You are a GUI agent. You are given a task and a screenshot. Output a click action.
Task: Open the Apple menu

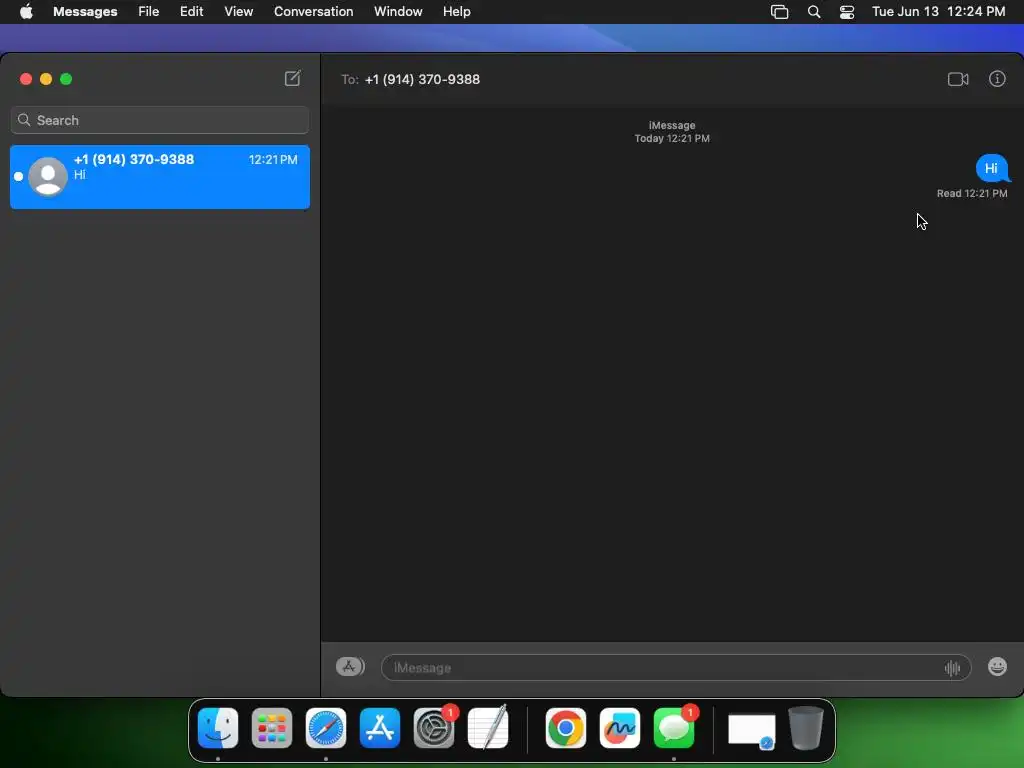tap(26, 12)
